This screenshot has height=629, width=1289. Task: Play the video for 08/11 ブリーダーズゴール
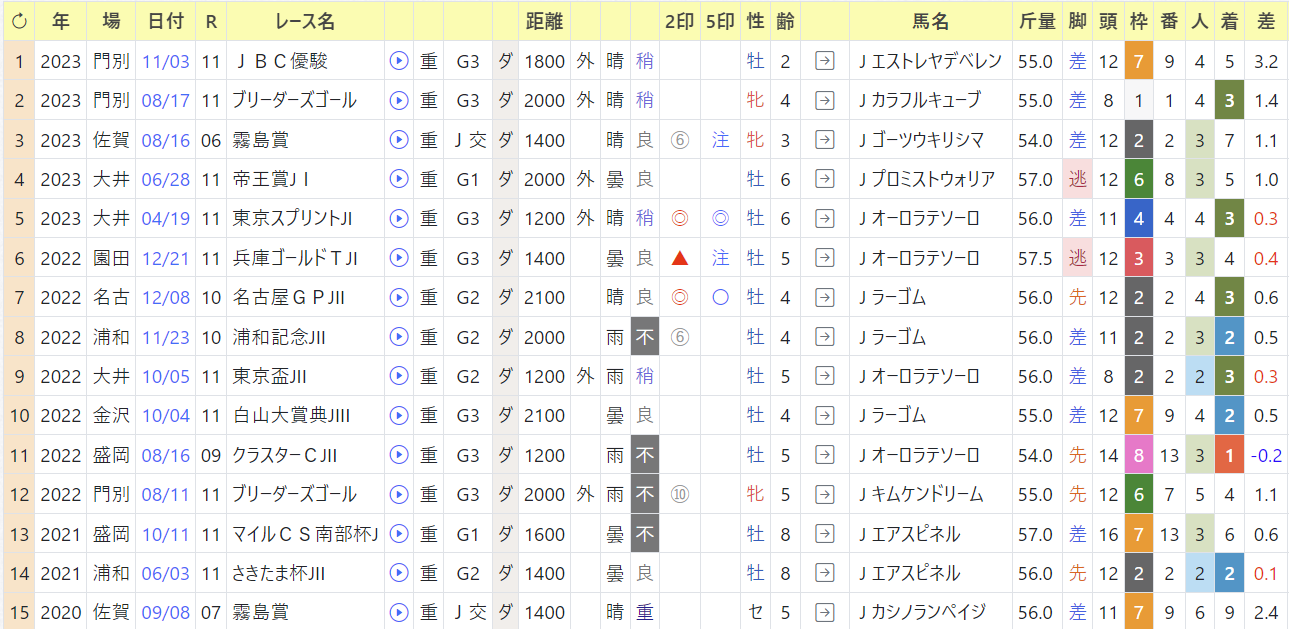tap(399, 494)
